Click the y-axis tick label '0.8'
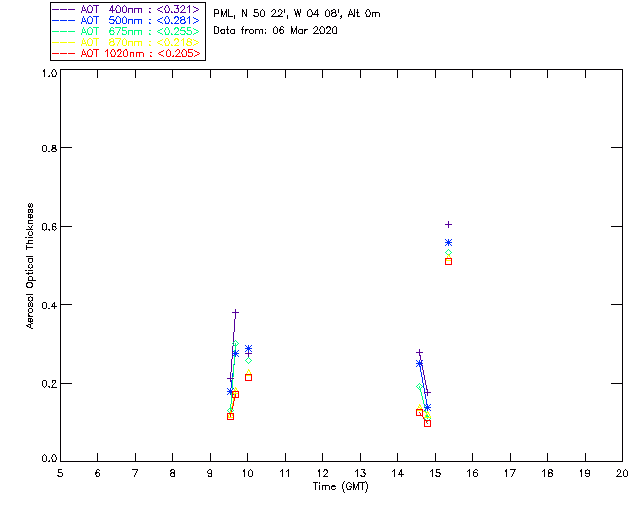Screen dimensions: 640x512 (x=49, y=149)
